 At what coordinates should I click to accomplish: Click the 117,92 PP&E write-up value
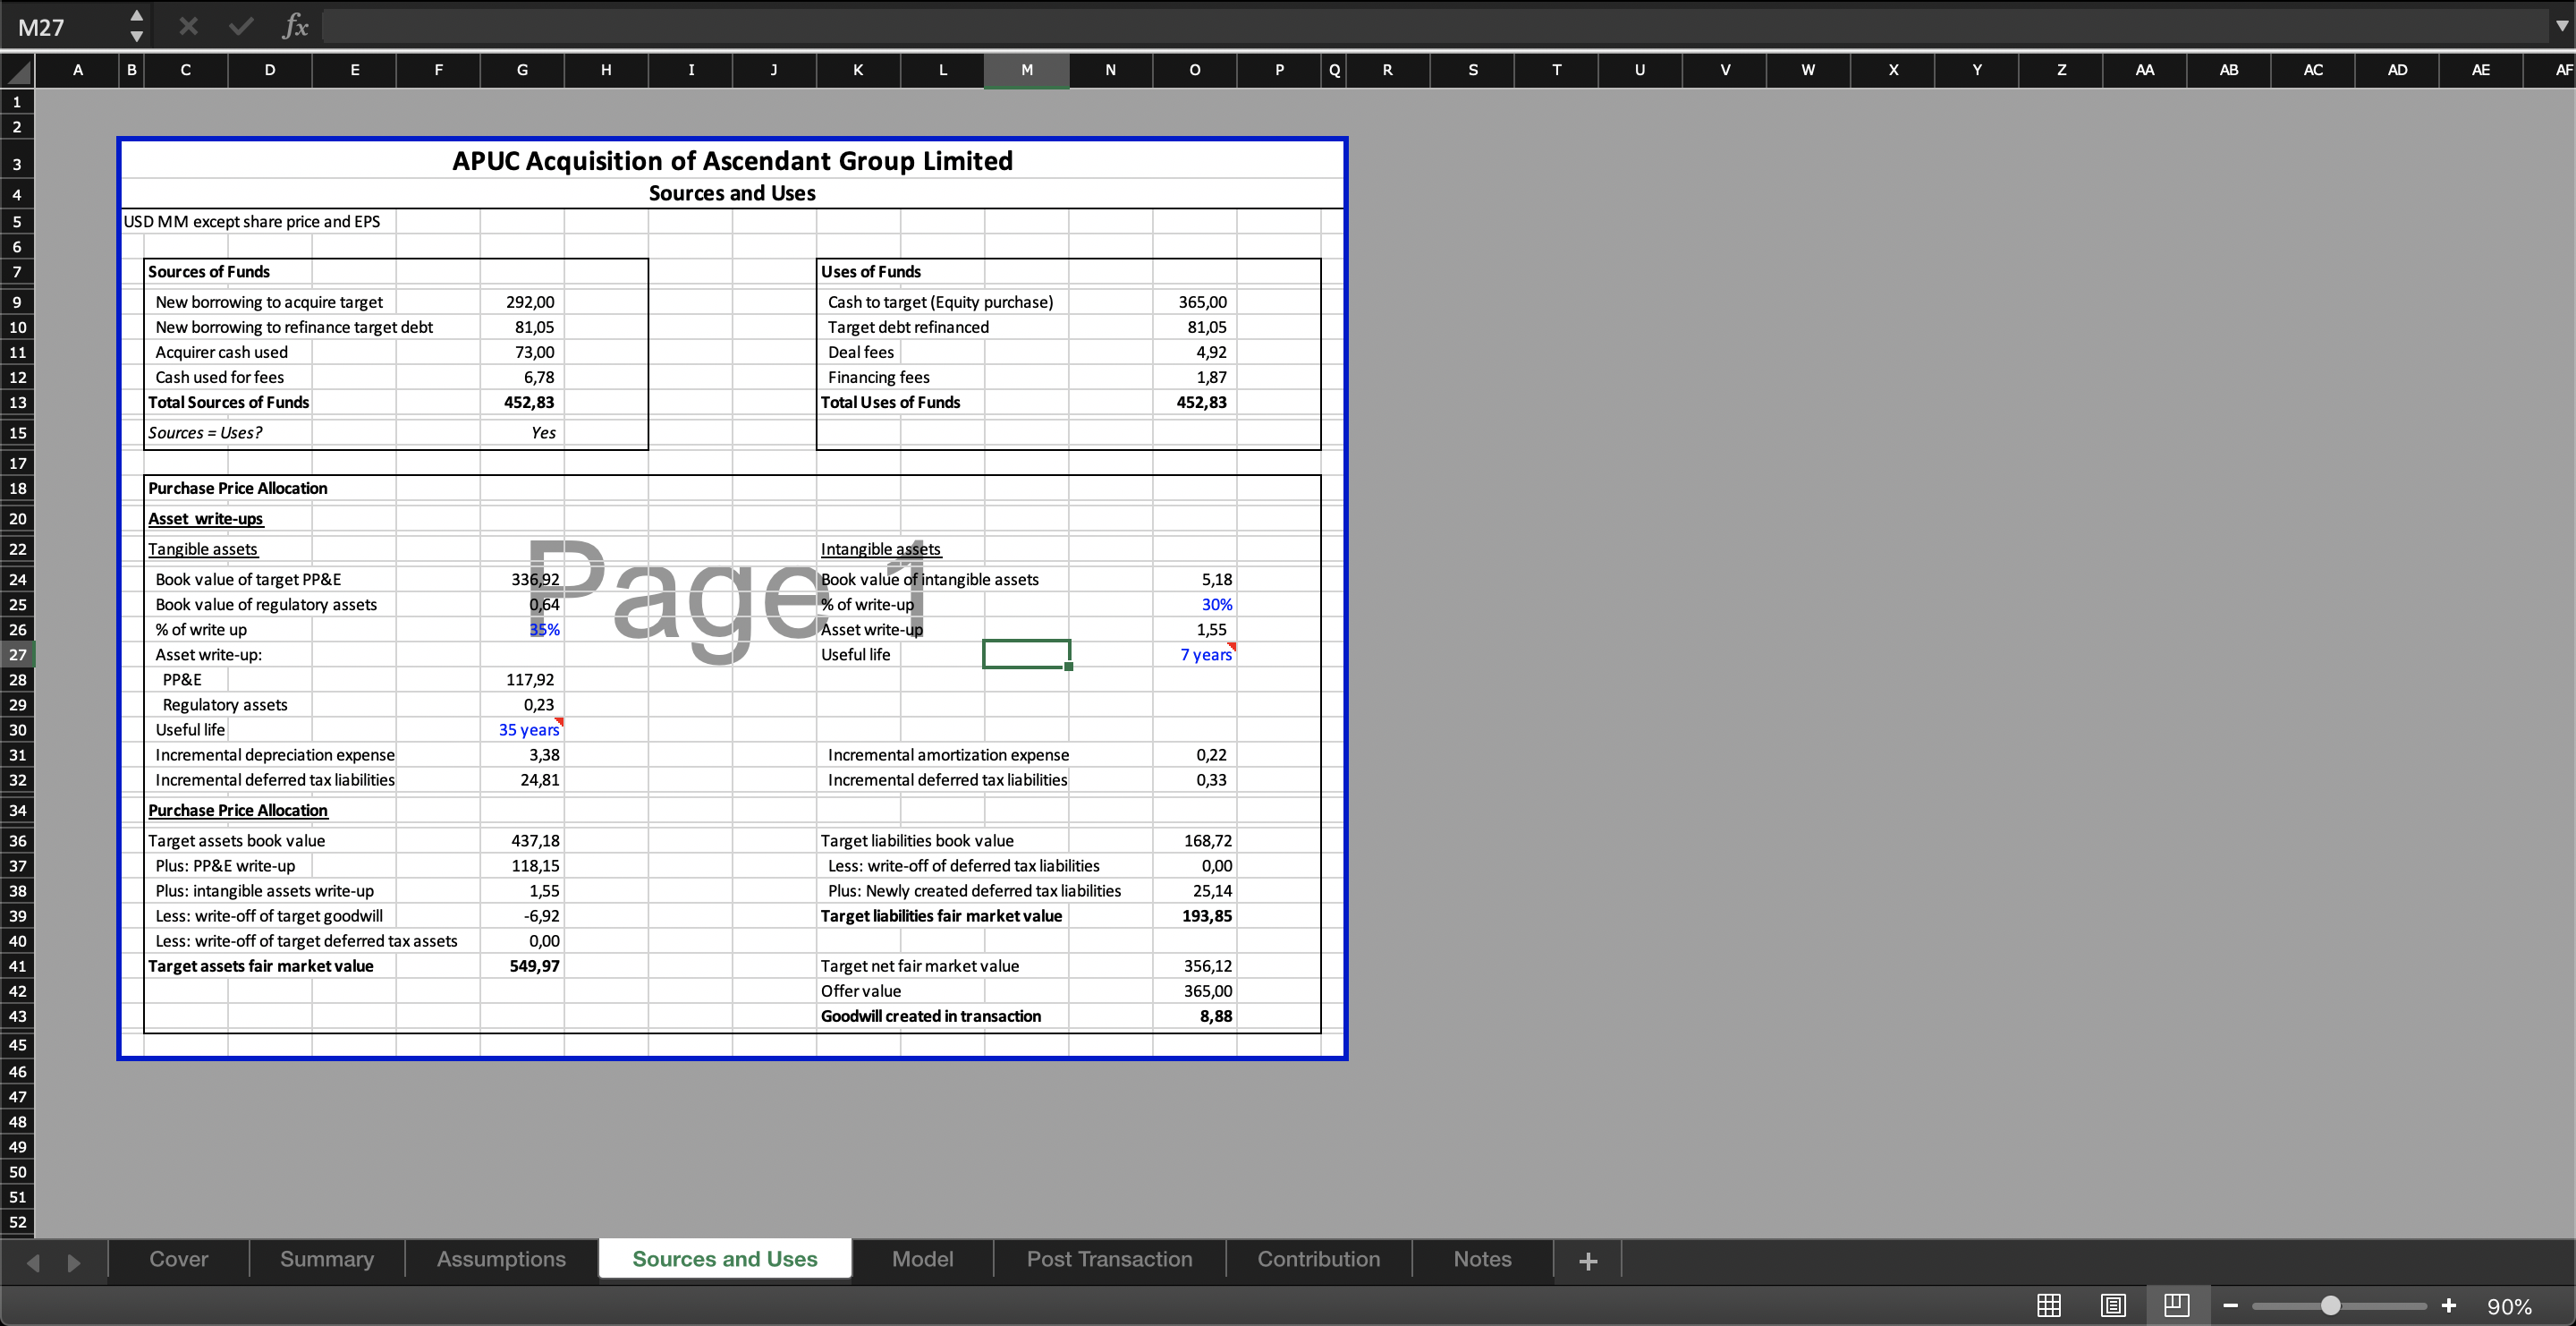tap(522, 680)
